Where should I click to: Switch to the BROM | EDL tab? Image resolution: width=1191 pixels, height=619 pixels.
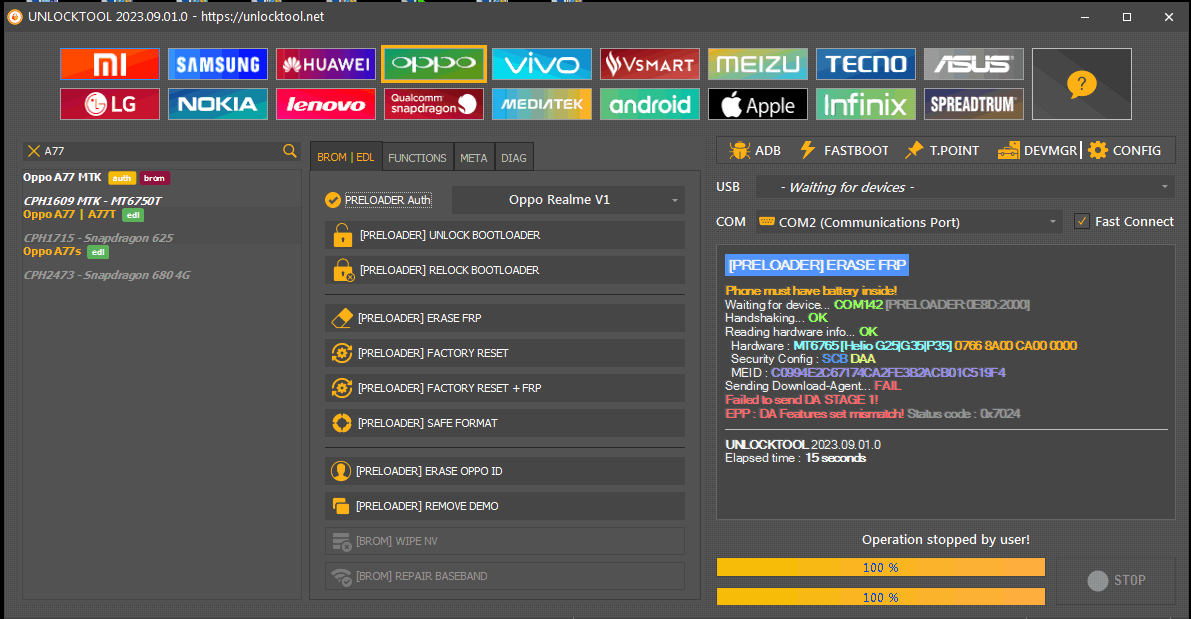tap(346, 157)
